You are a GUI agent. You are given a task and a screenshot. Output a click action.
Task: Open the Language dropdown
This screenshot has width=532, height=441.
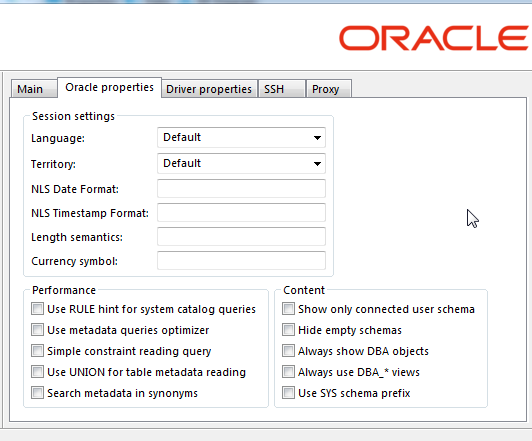(241, 137)
